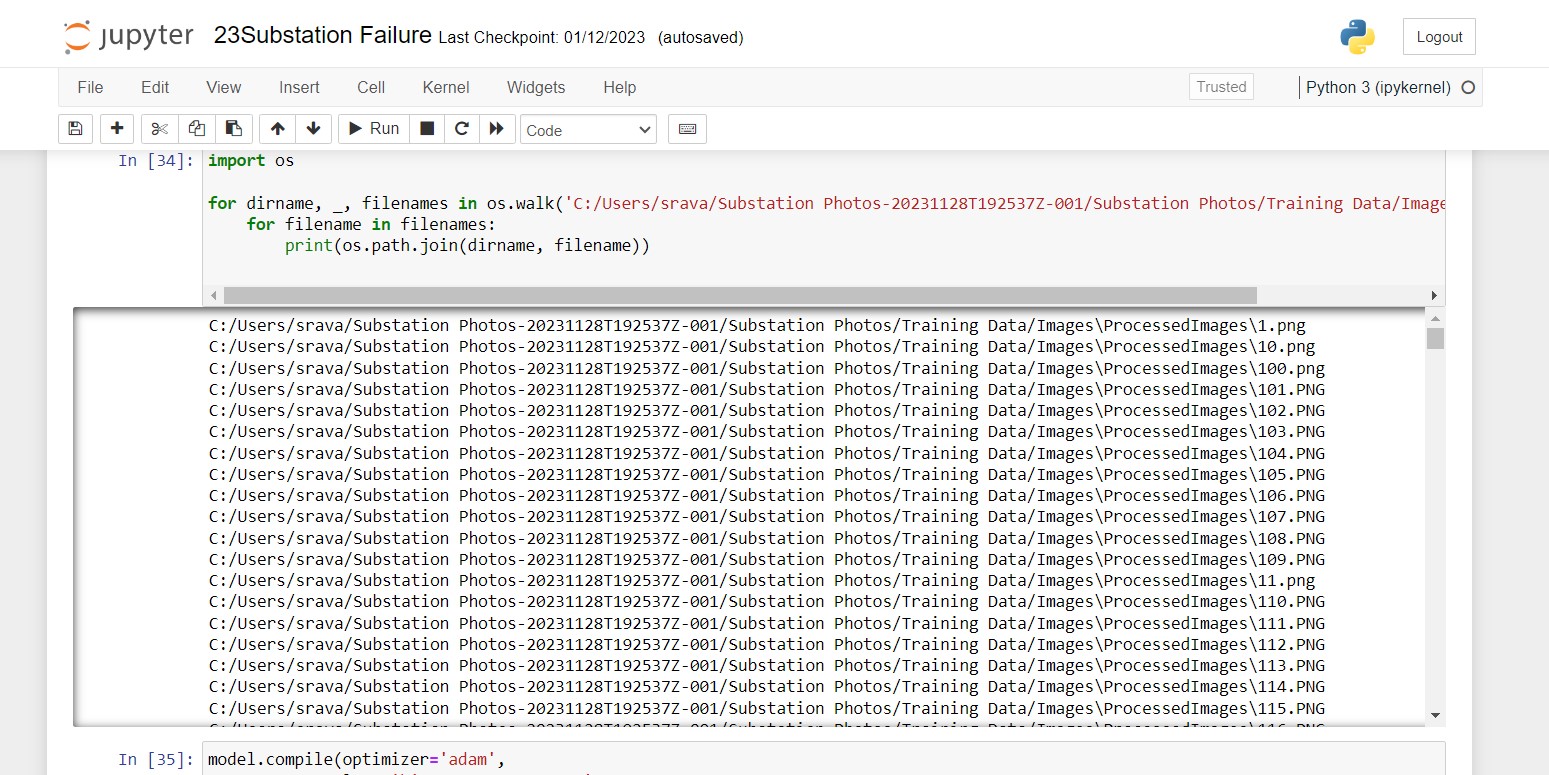Open the command palette keyboard icon
The height and width of the screenshot is (775, 1549).
pos(687,128)
